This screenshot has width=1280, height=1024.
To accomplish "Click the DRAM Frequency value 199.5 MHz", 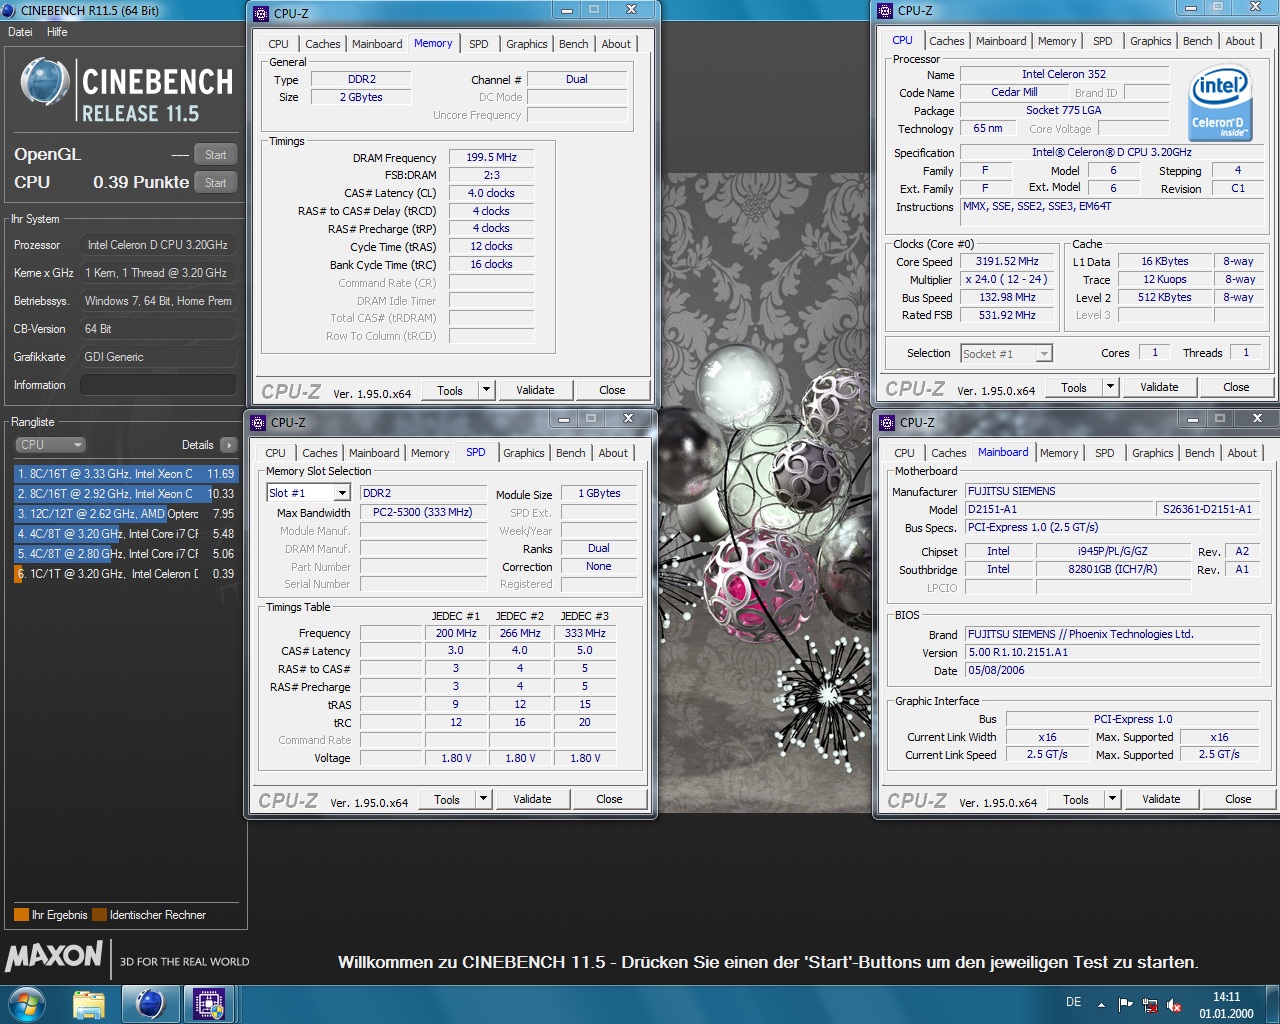I will [491, 157].
